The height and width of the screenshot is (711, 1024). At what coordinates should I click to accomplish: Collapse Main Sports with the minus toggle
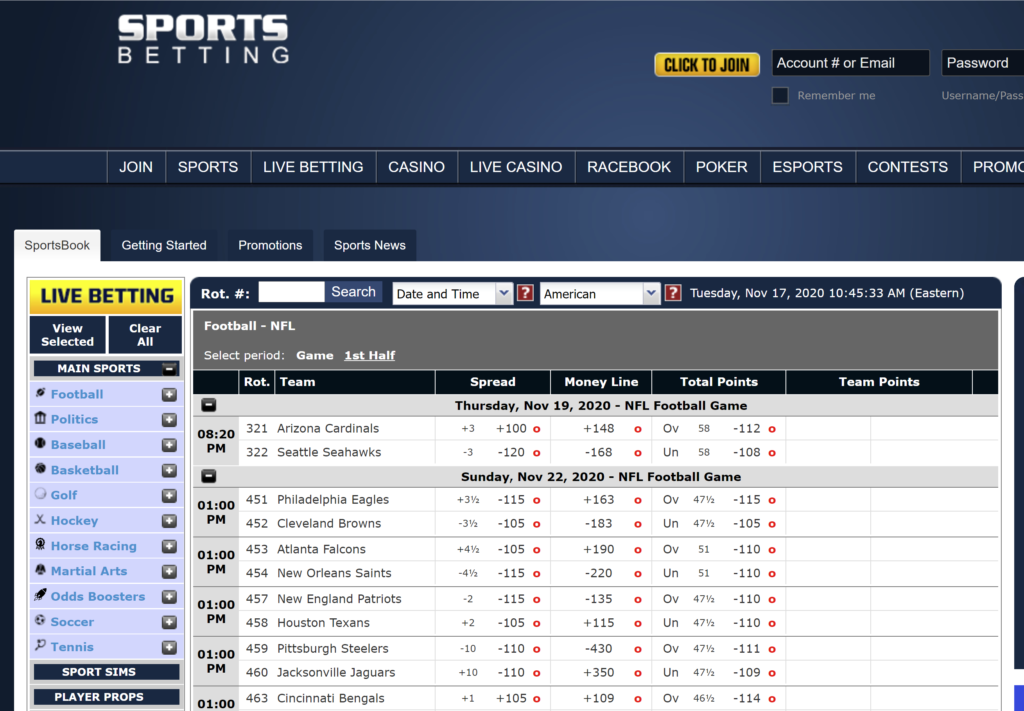pyautogui.click(x=169, y=368)
